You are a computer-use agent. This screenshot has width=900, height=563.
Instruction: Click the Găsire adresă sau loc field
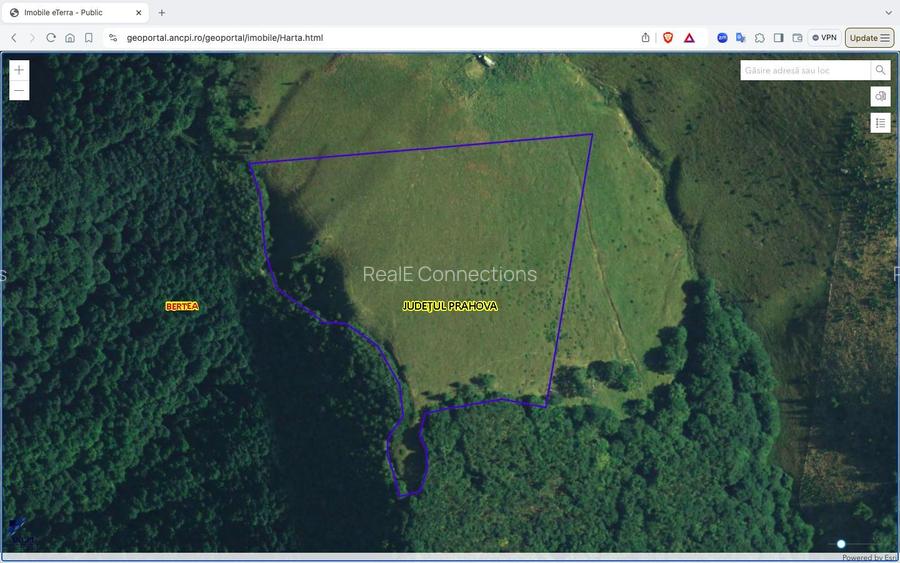(805, 70)
